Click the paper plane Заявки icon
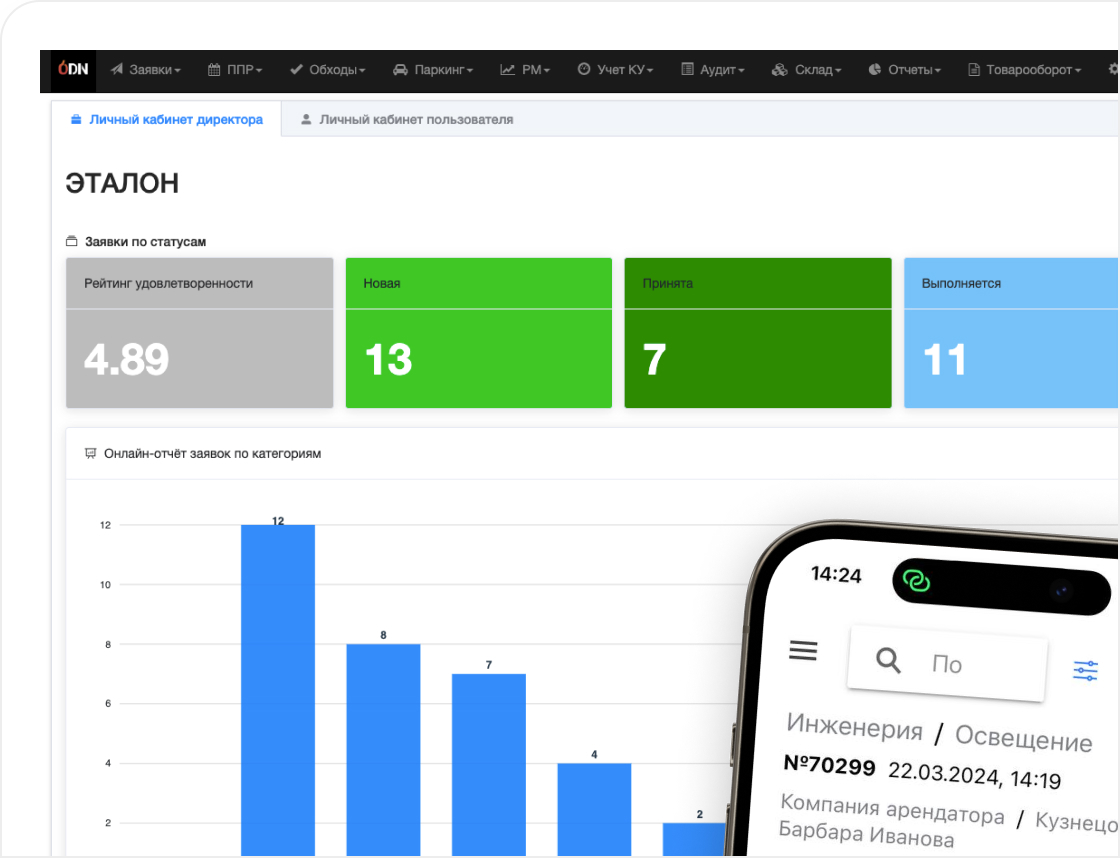Screen dimensions: 1120x858 coord(116,69)
